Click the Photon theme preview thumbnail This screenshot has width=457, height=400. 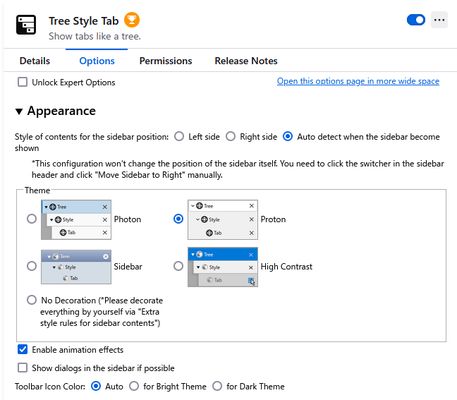pyautogui.click(x=76, y=220)
